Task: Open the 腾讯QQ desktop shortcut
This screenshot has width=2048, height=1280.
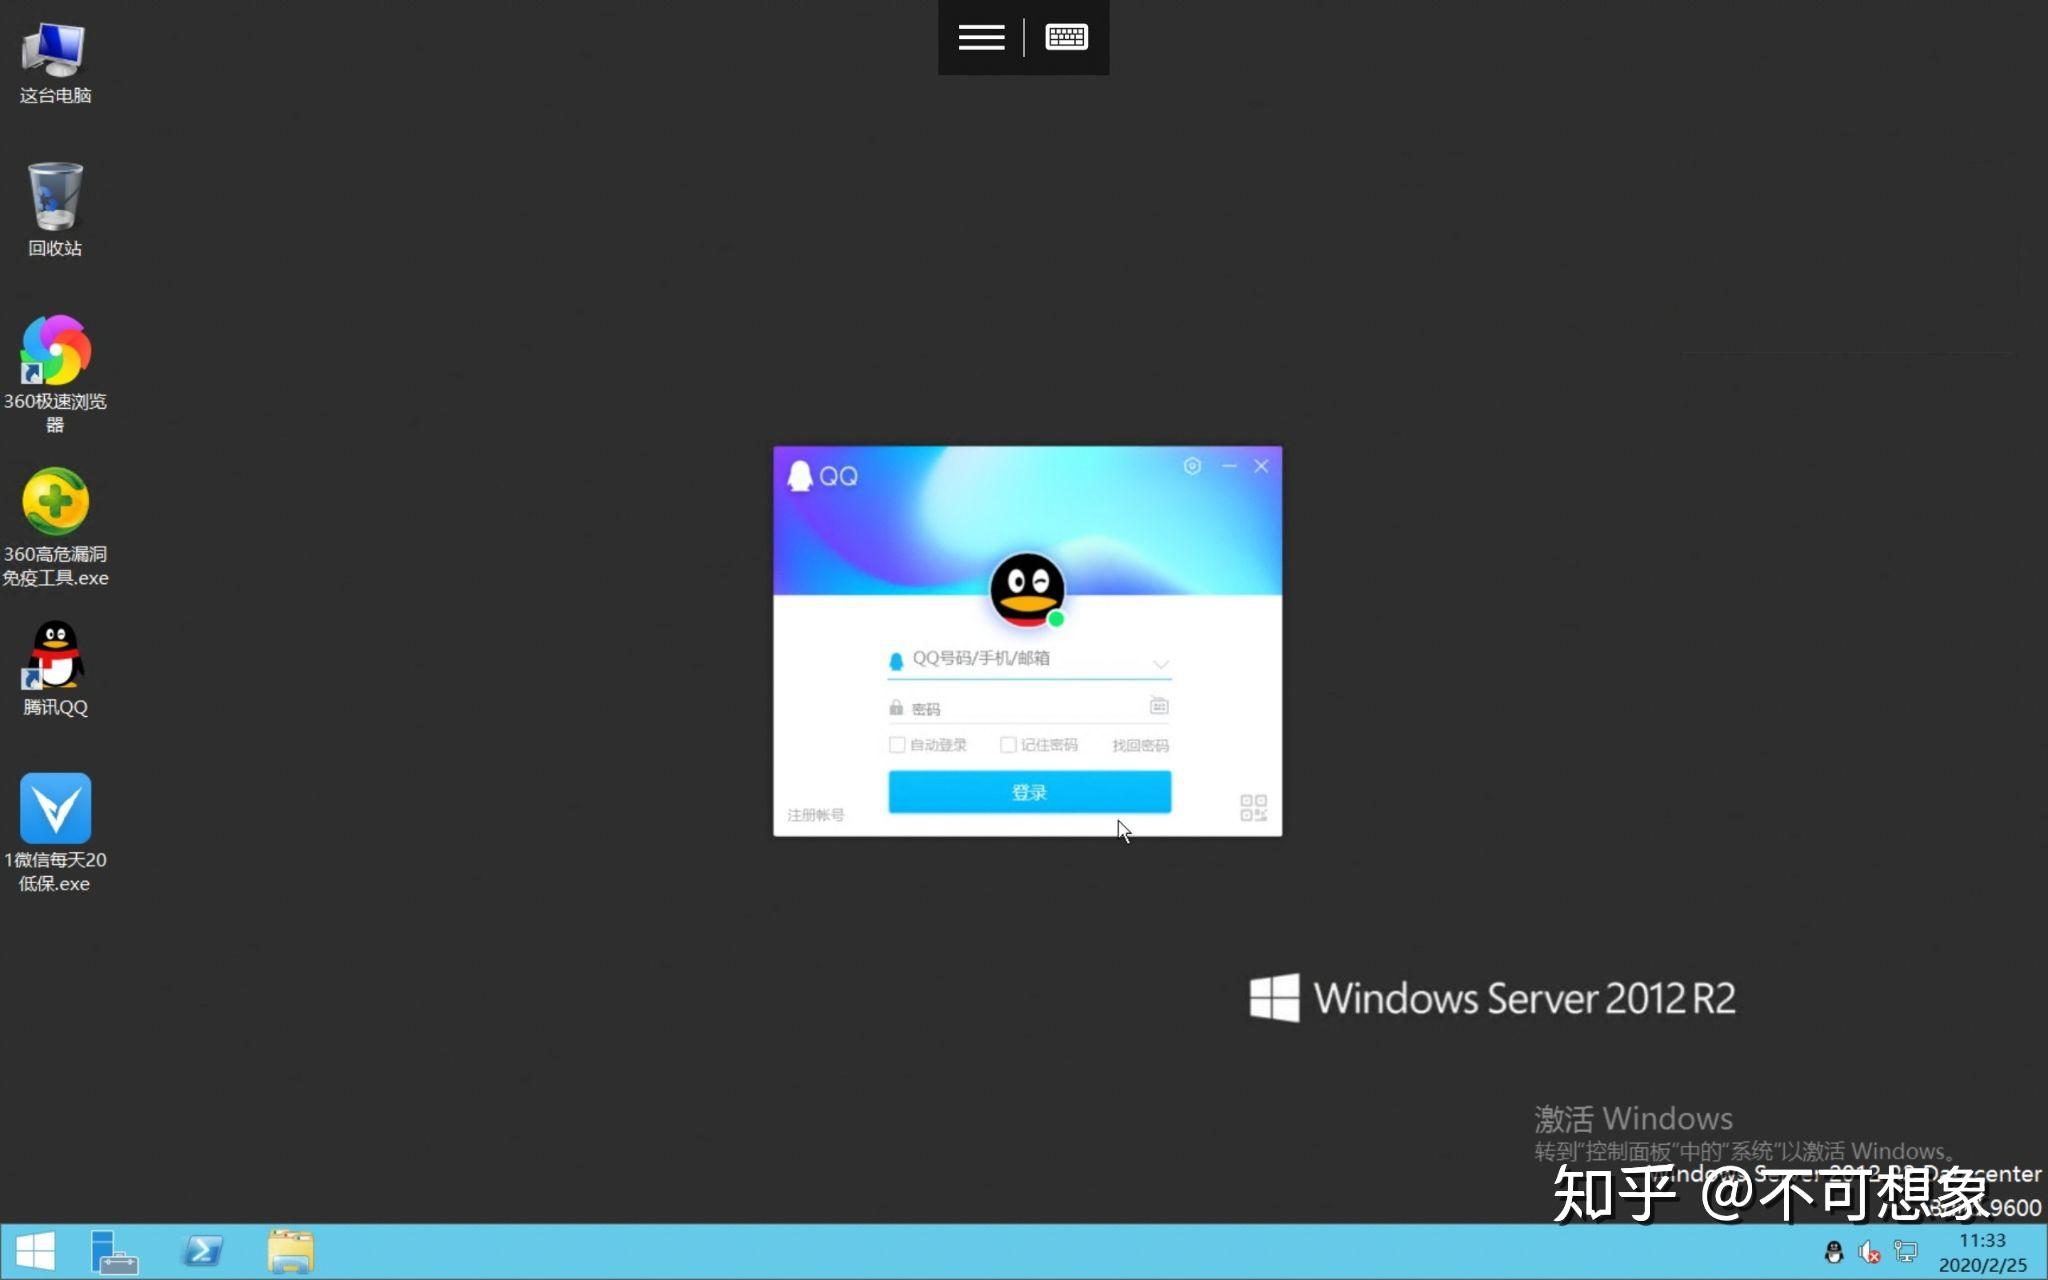Action: [55, 656]
